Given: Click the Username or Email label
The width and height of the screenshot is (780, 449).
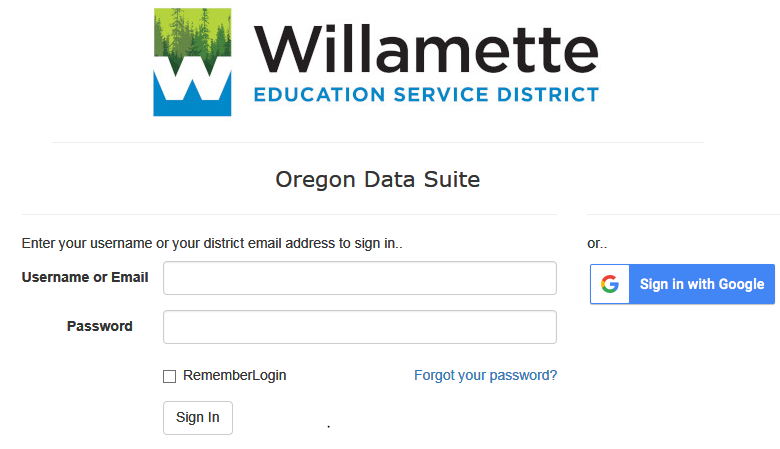Looking at the screenshot, I should point(85,277).
